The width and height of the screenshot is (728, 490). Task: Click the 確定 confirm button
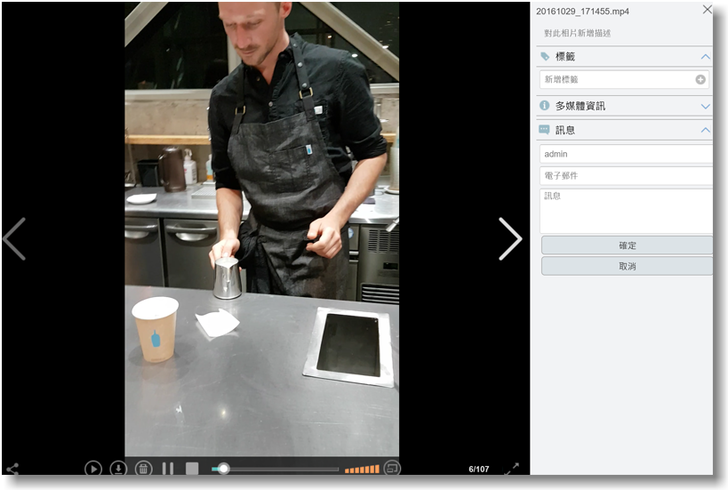(627, 245)
